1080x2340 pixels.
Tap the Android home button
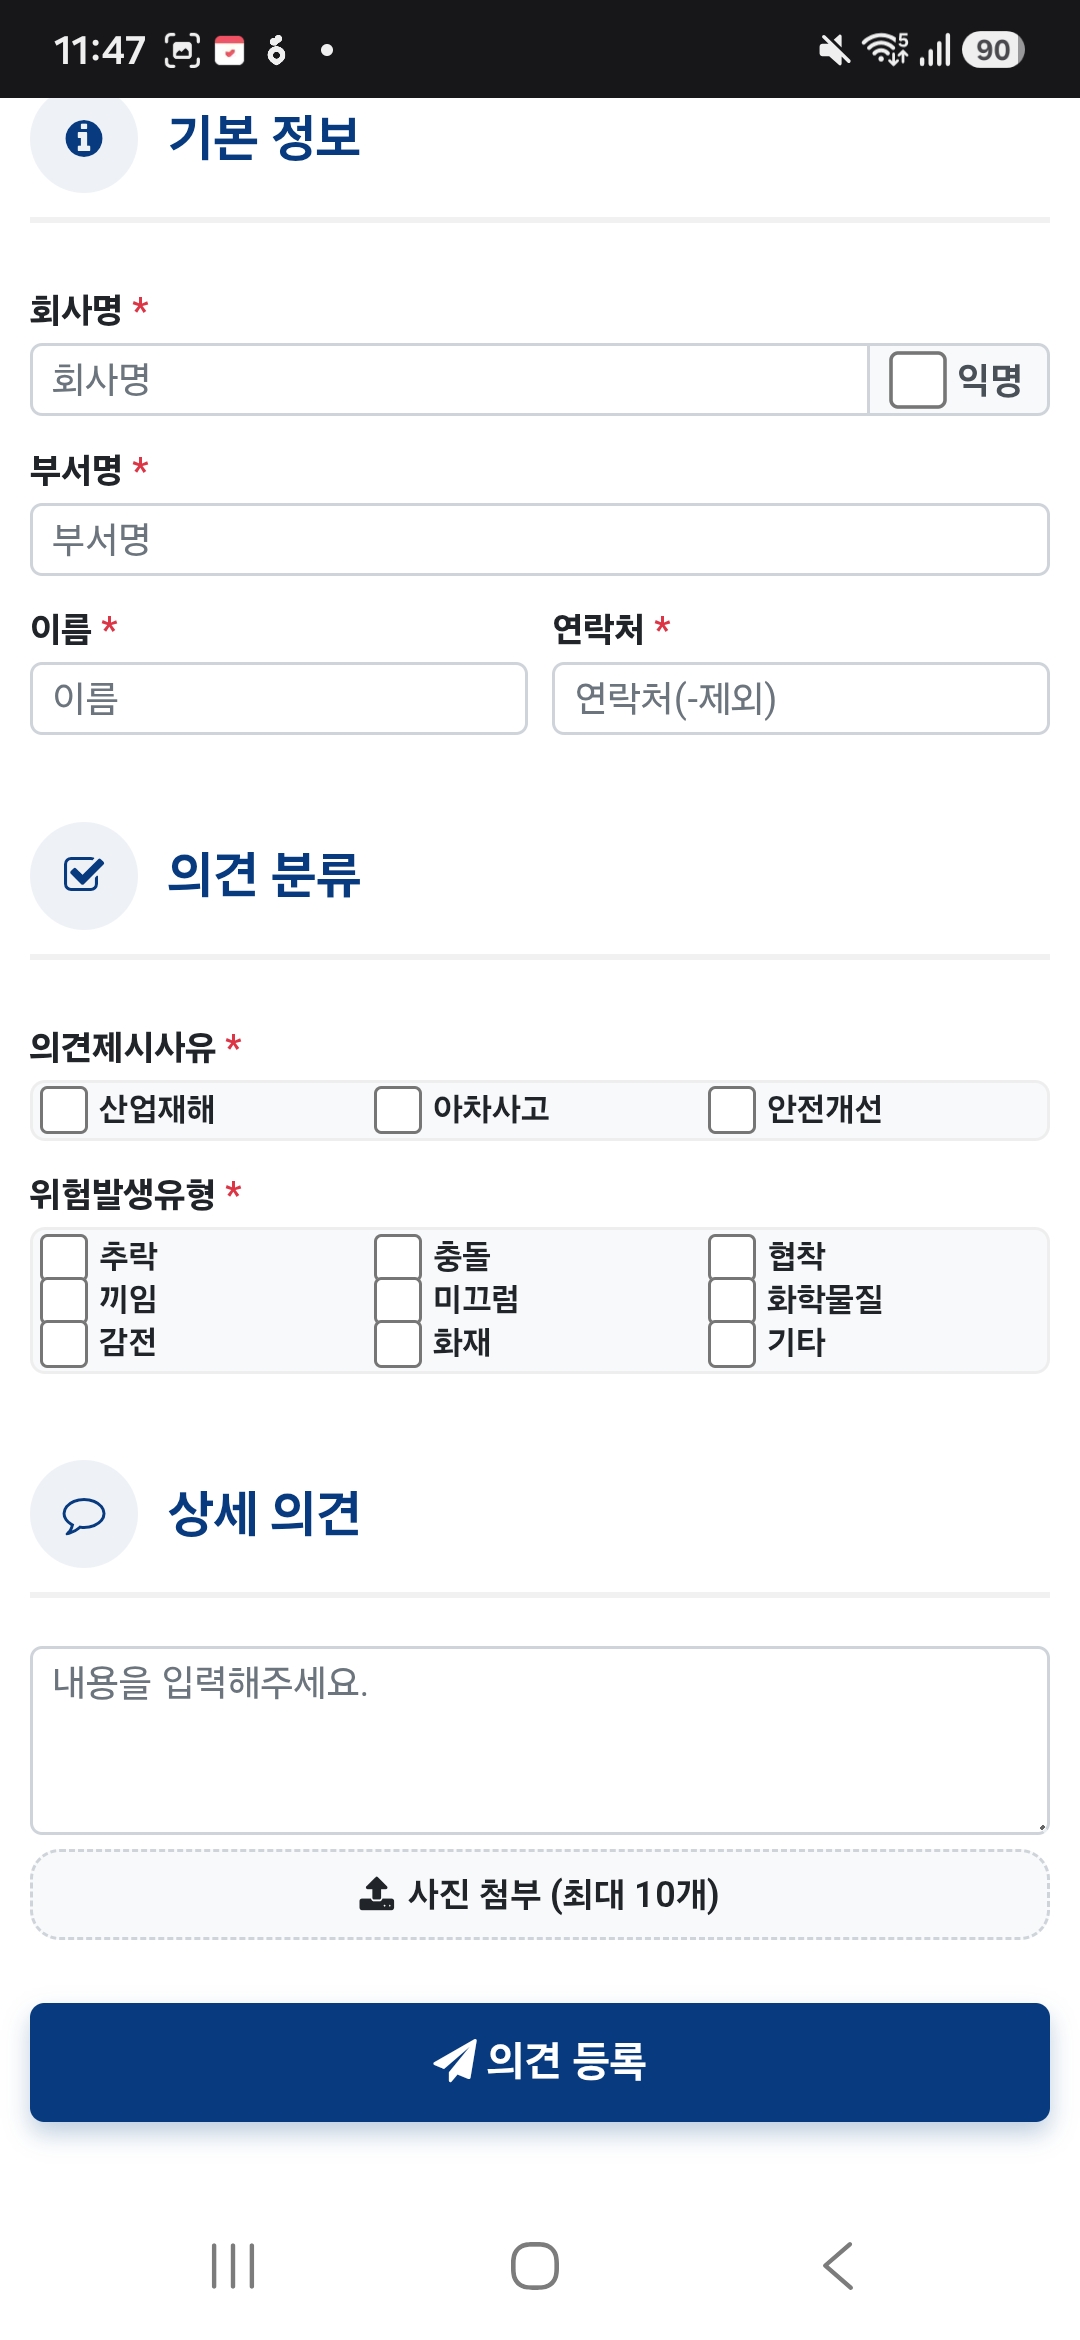[x=535, y=2265]
